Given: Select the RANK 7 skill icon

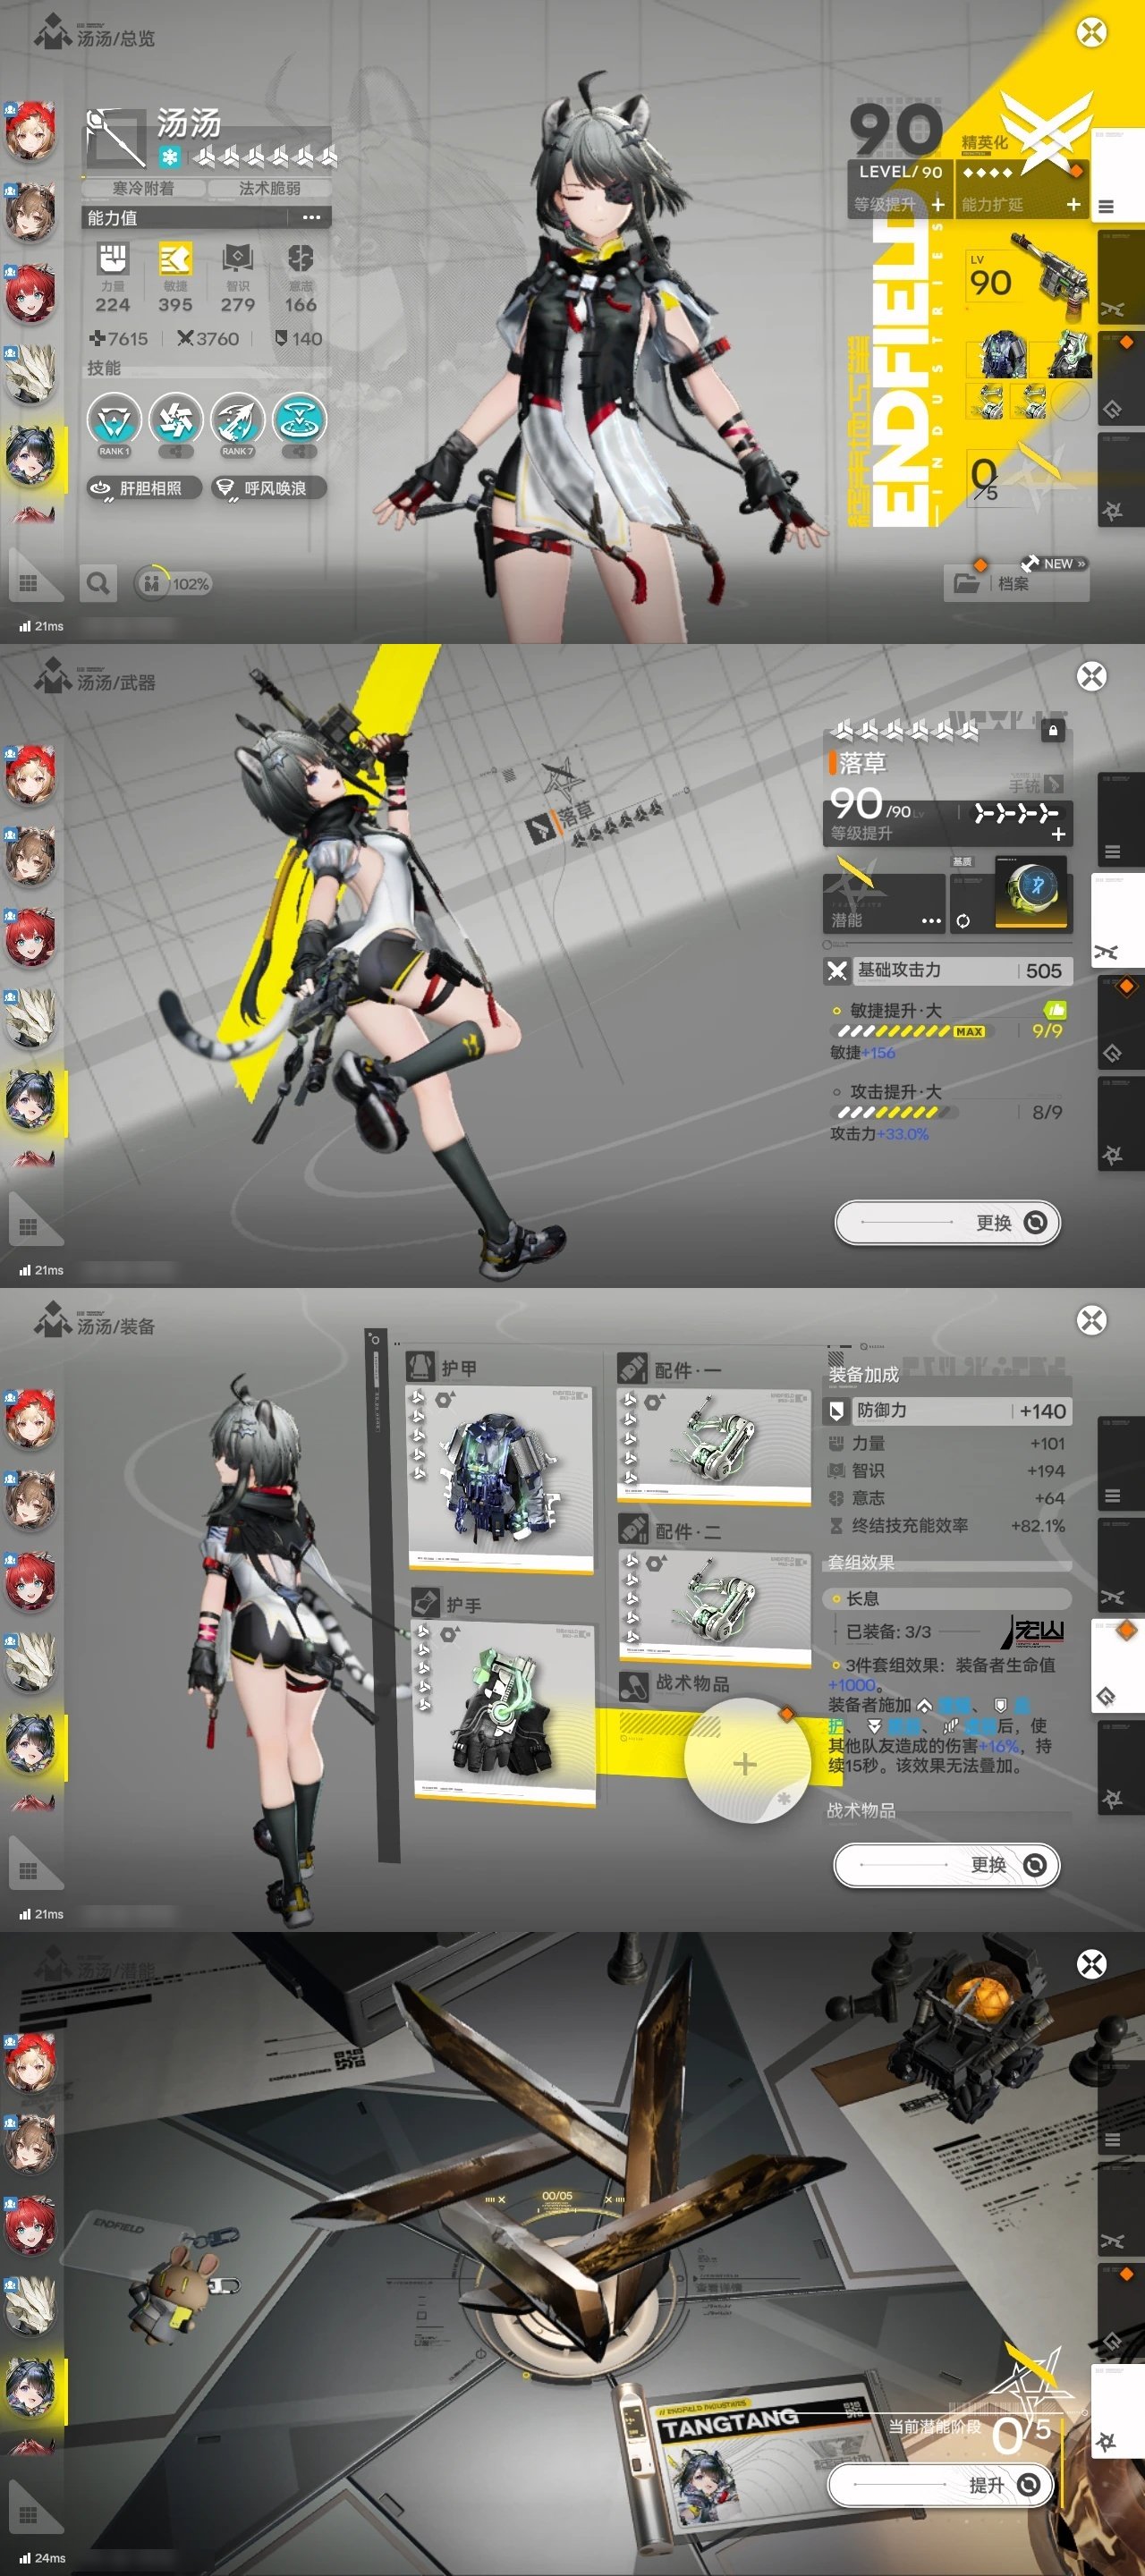Looking at the screenshot, I should coord(237,420).
